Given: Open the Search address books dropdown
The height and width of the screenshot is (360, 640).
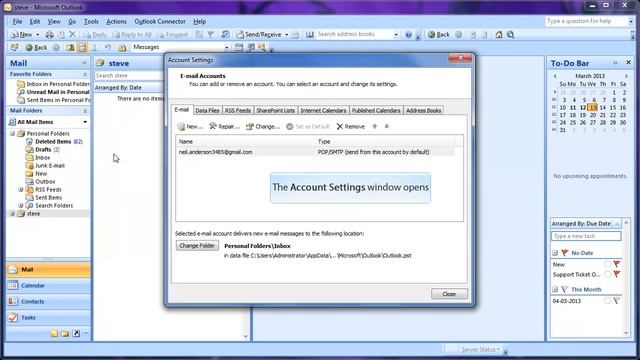Looking at the screenshot, I should pyautogui.click(x=396, y=35).
